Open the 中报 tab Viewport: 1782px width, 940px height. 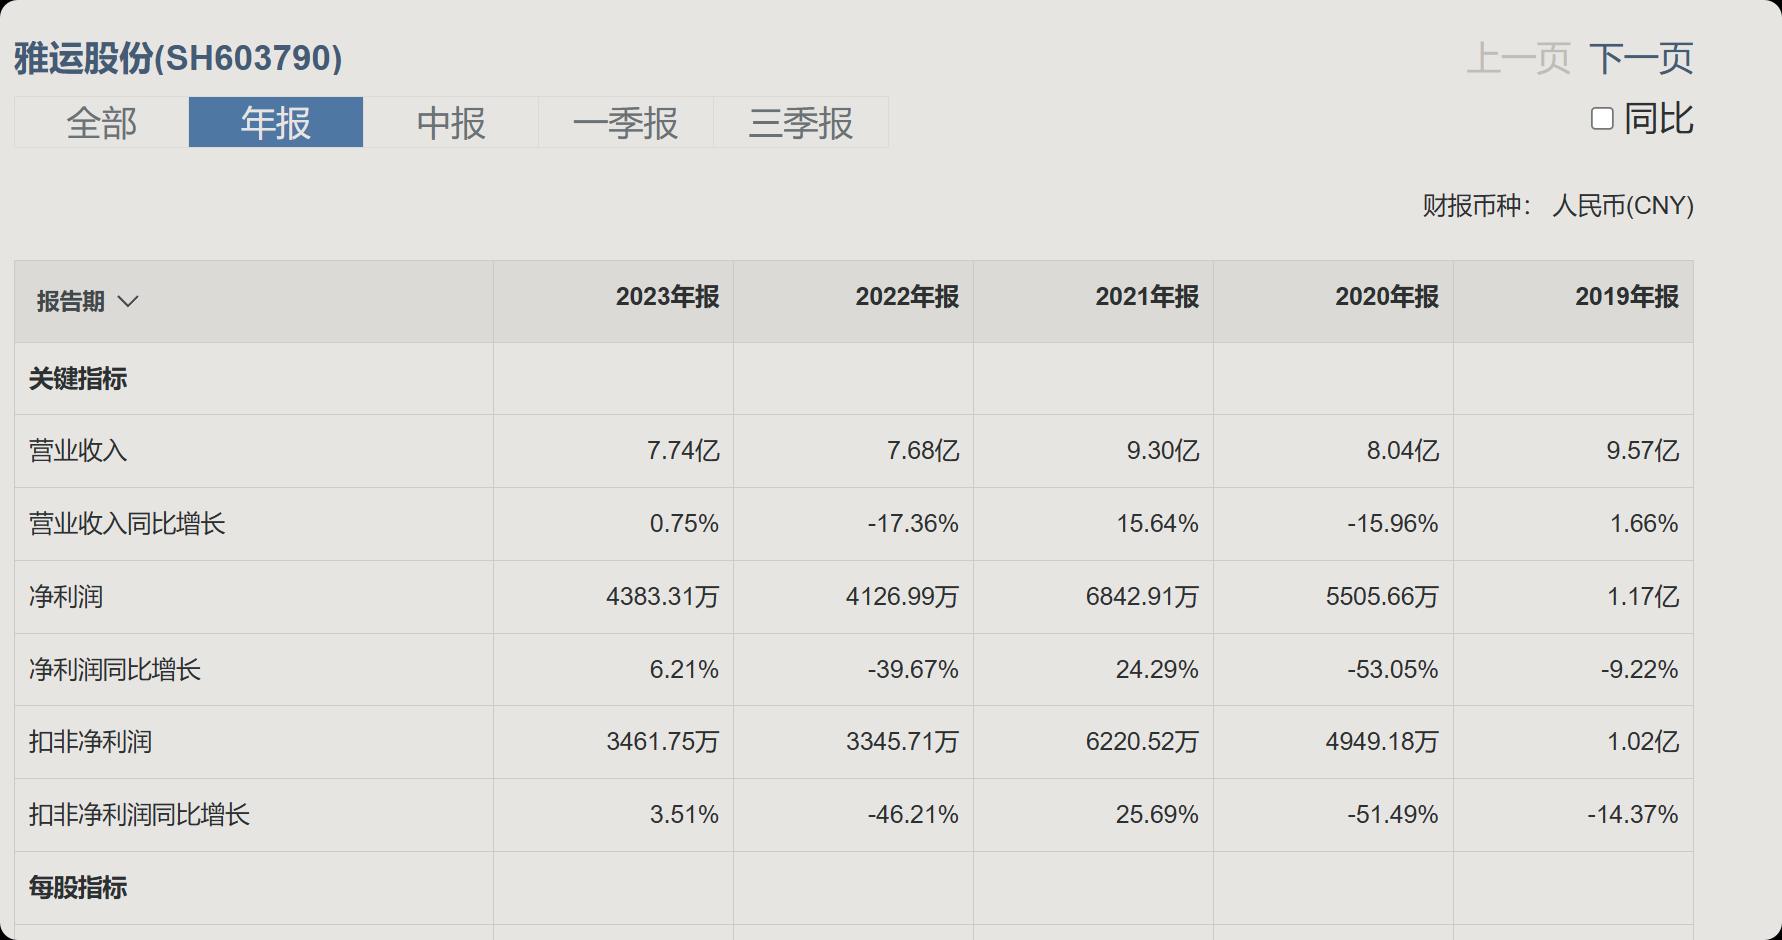[451, 123]
